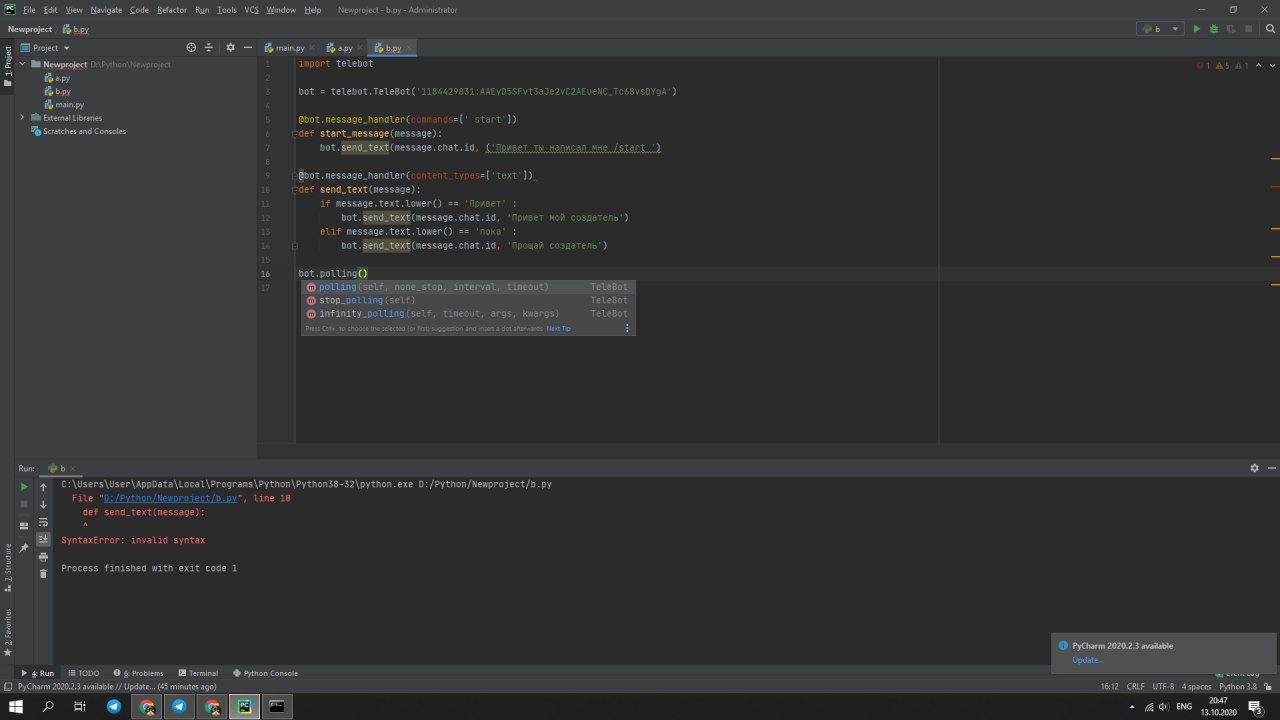The height and width of the screenshot is (720, 1280).
Task: Click Run with Coverage icon in top toolbar
Action: coord(1231,29)
